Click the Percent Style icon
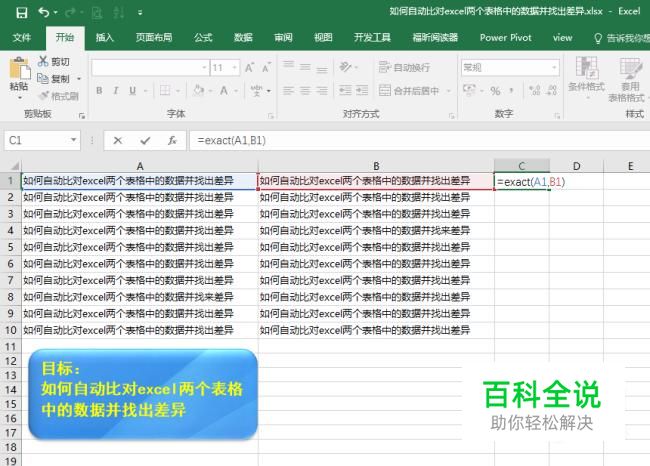The image size is (650, 466). (x=495, y=91)
